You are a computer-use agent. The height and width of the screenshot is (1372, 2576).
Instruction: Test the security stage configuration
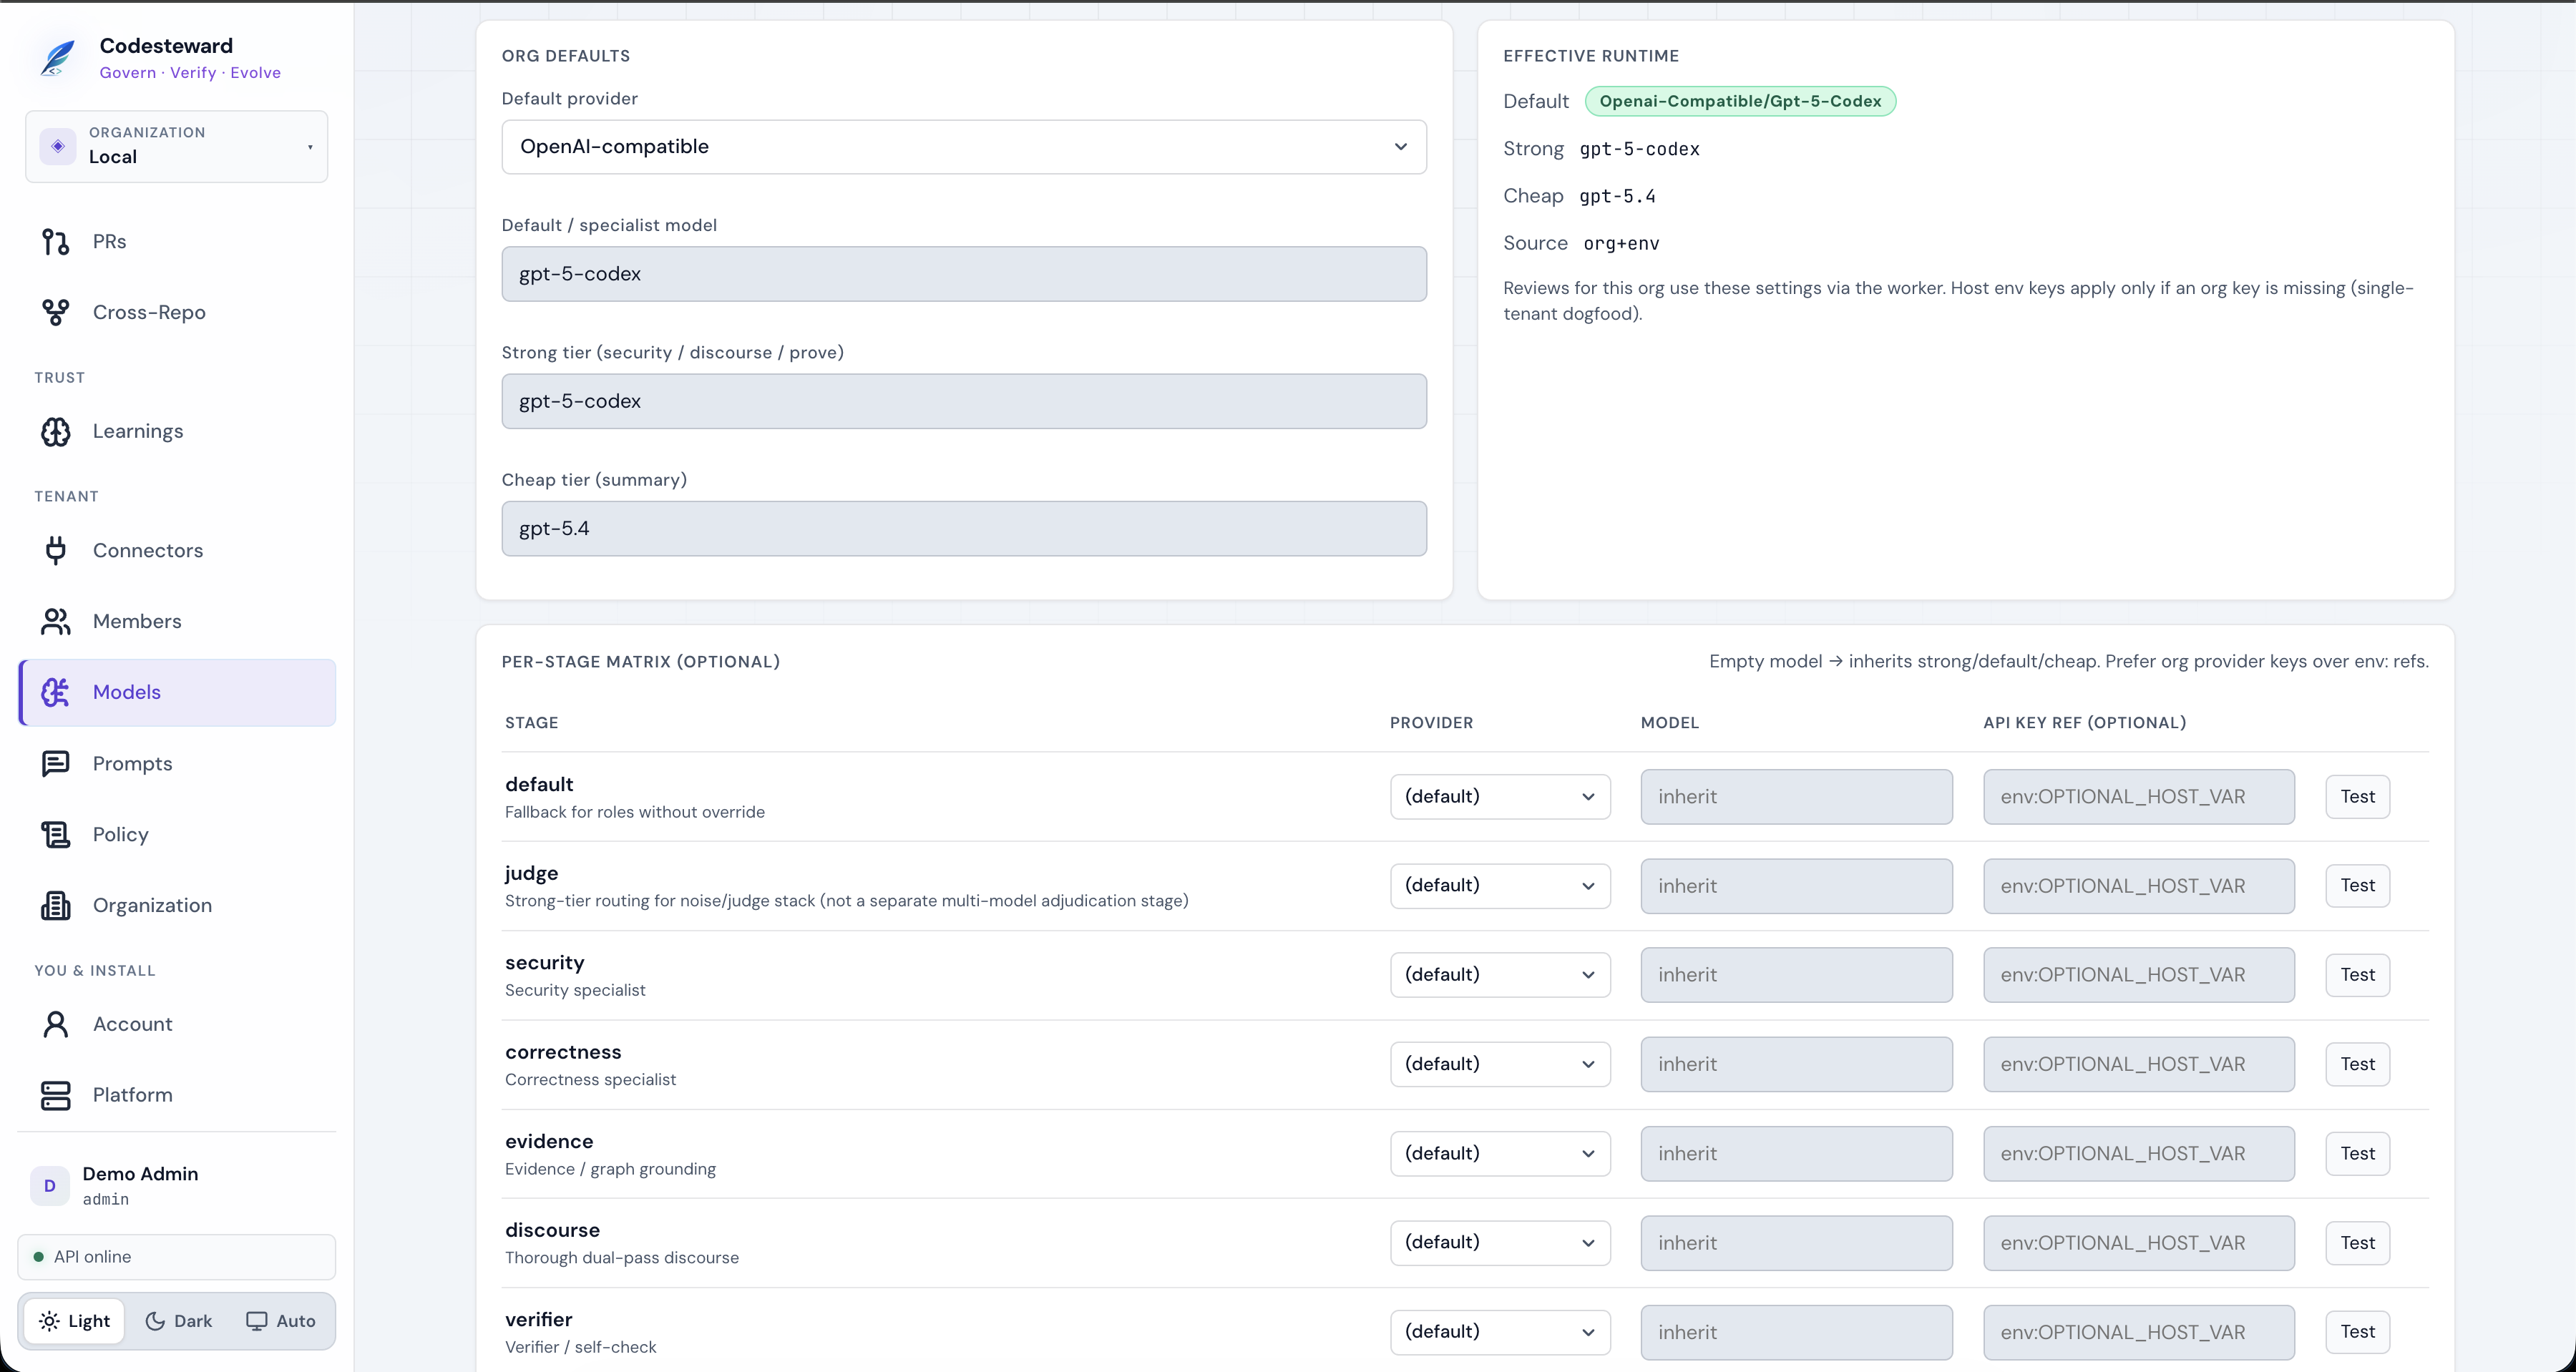click(x=2357, y=975)
